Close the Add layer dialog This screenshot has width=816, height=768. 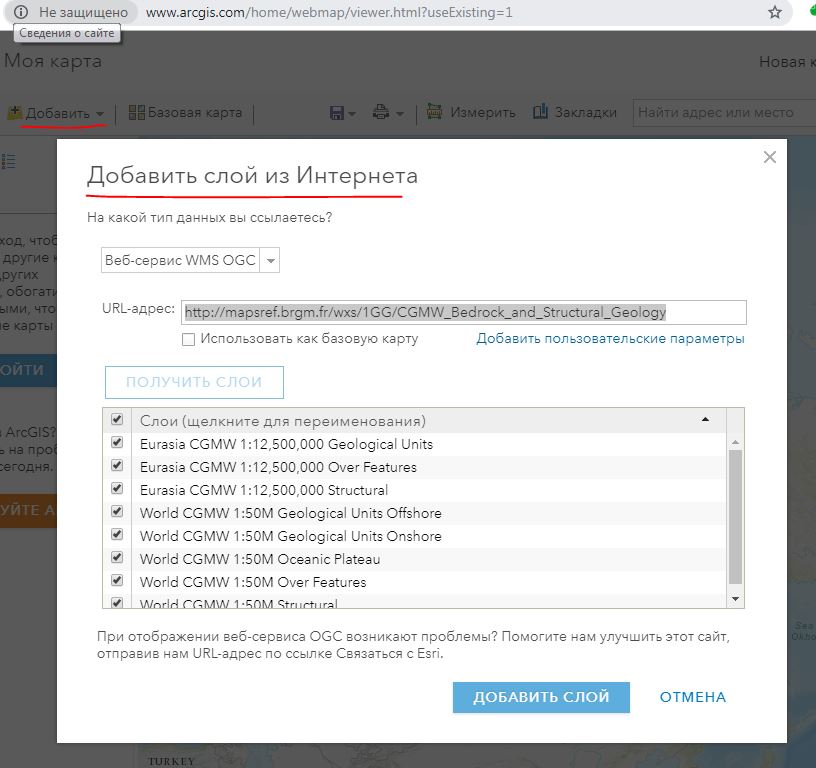tap(770, 157)
